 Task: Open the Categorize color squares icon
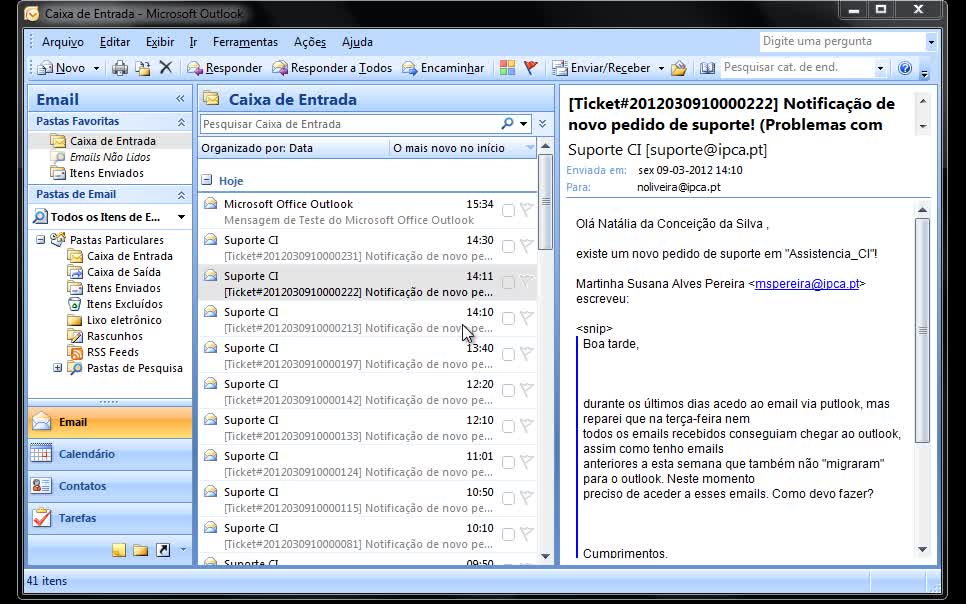(507, 68)
